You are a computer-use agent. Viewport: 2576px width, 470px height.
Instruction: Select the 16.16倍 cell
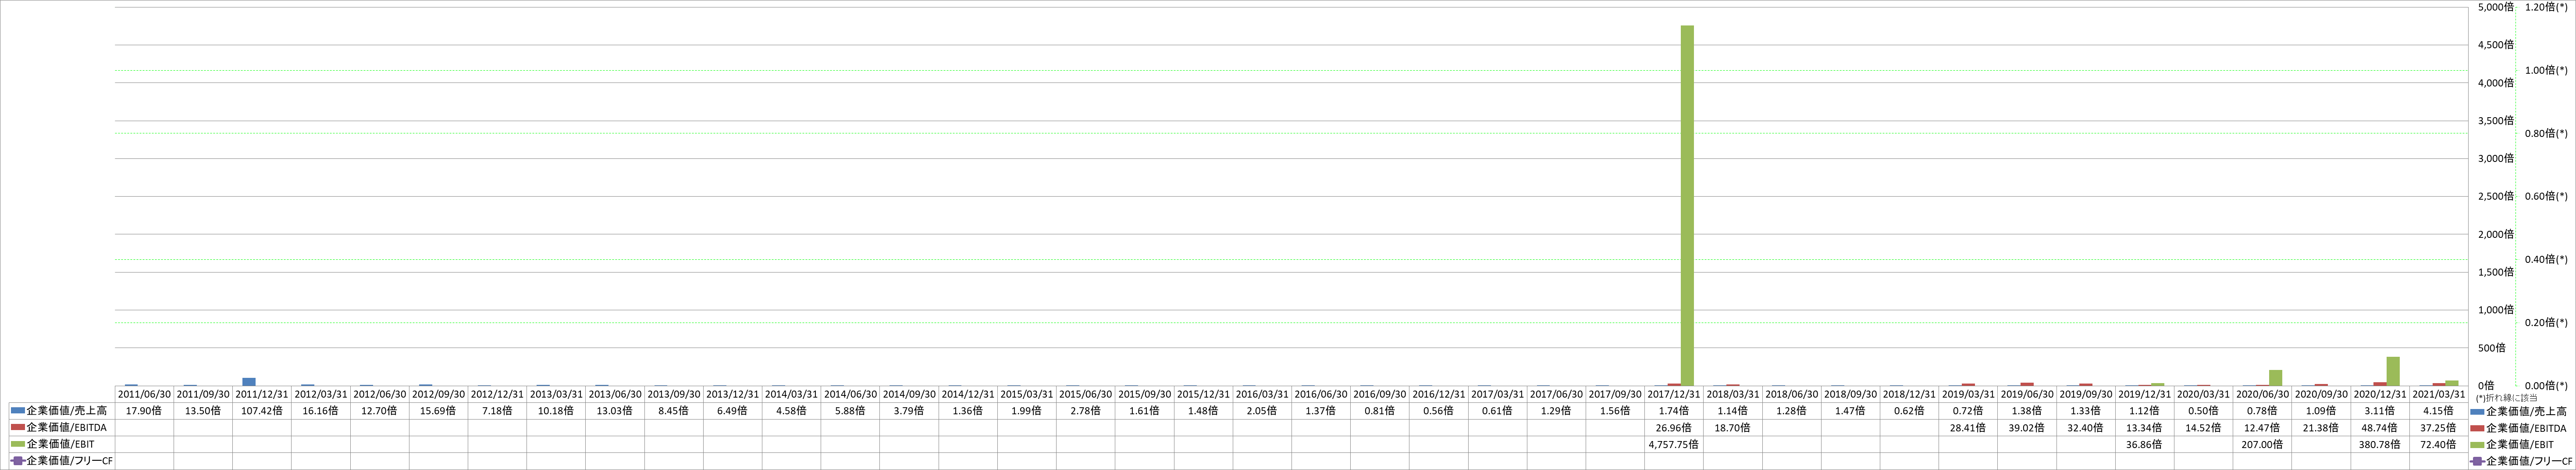click(x=321, y=411)
